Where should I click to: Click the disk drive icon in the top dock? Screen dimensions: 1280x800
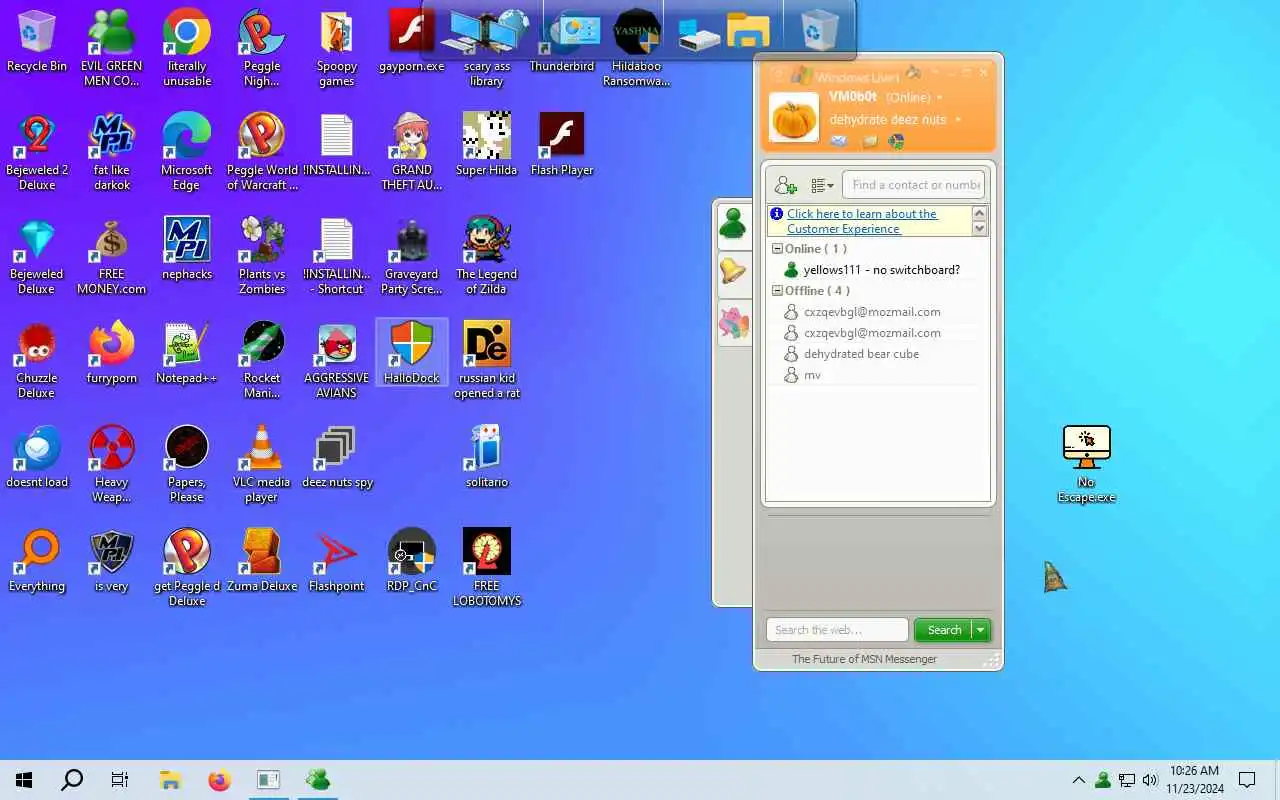point(698,37)
